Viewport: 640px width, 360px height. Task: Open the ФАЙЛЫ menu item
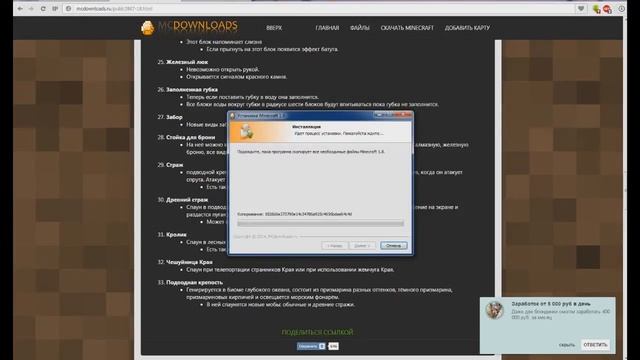pos(360,28)
